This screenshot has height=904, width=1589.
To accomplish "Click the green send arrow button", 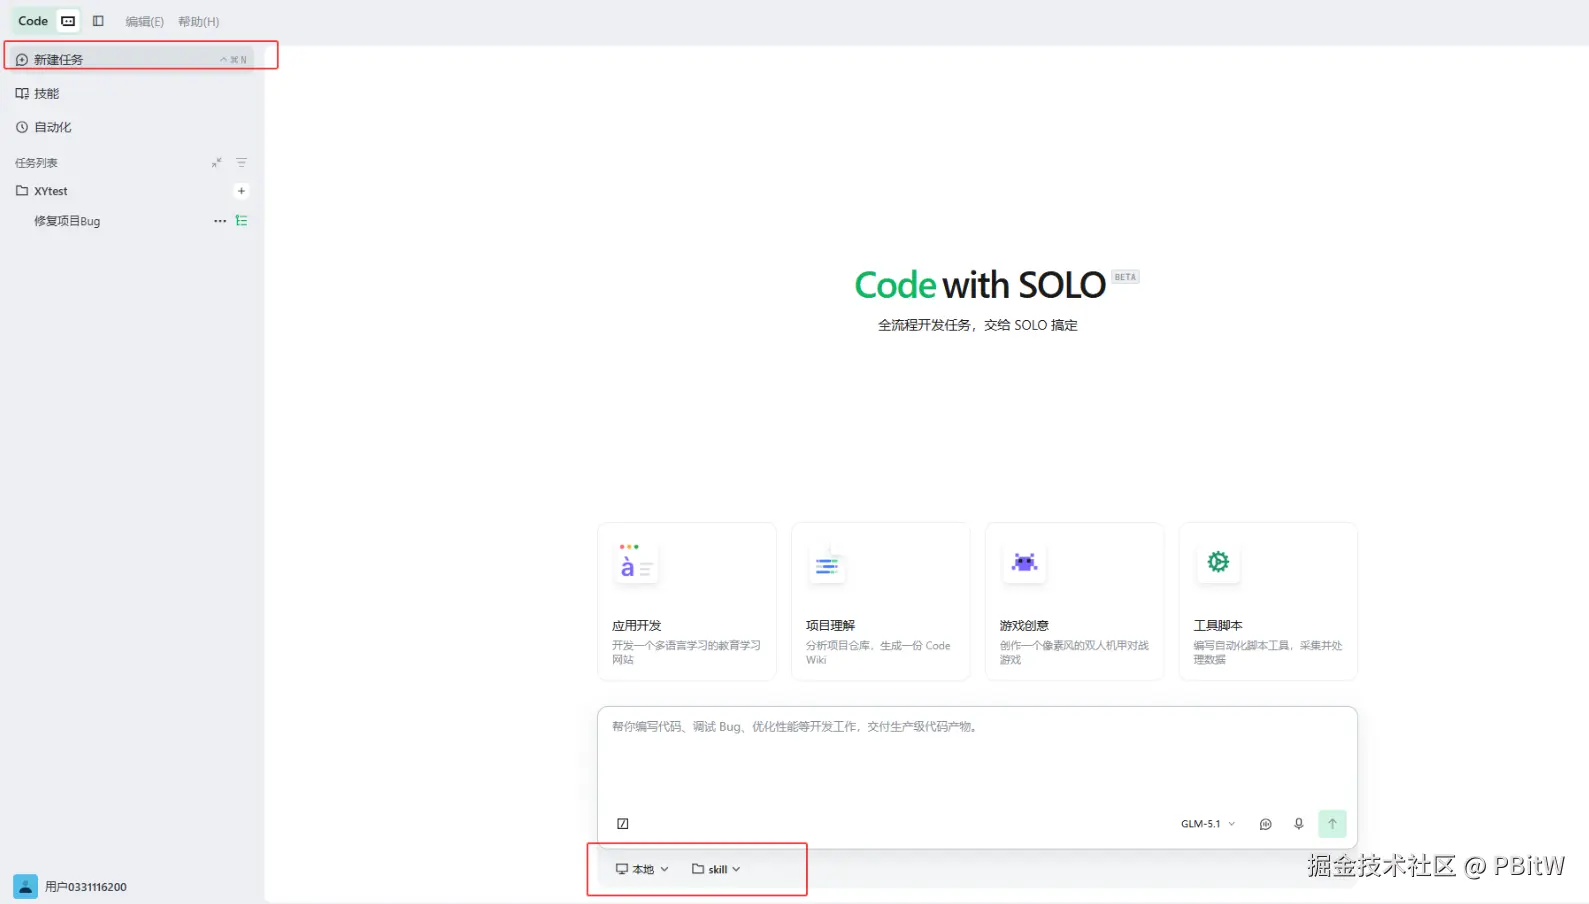I will coord(1332,824).
